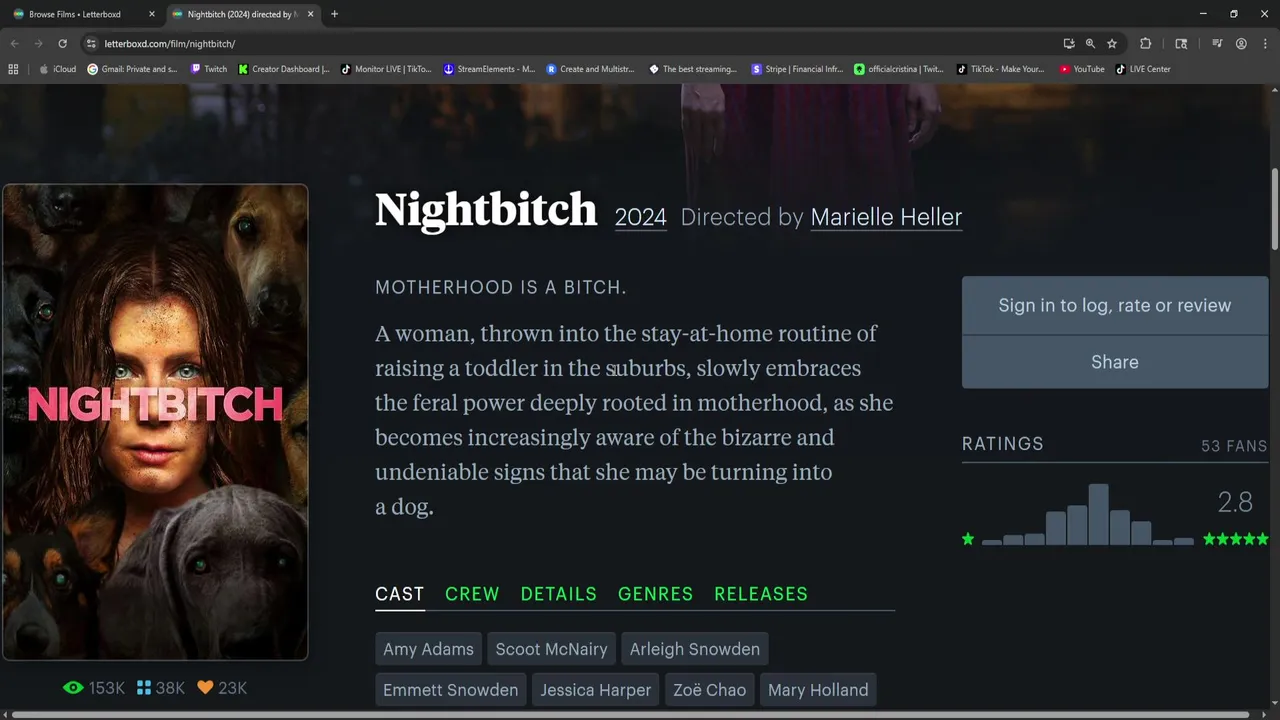Click the five green stars beside the histogram
Viewport: 1280px width, 720px height.
[1236, 539]
